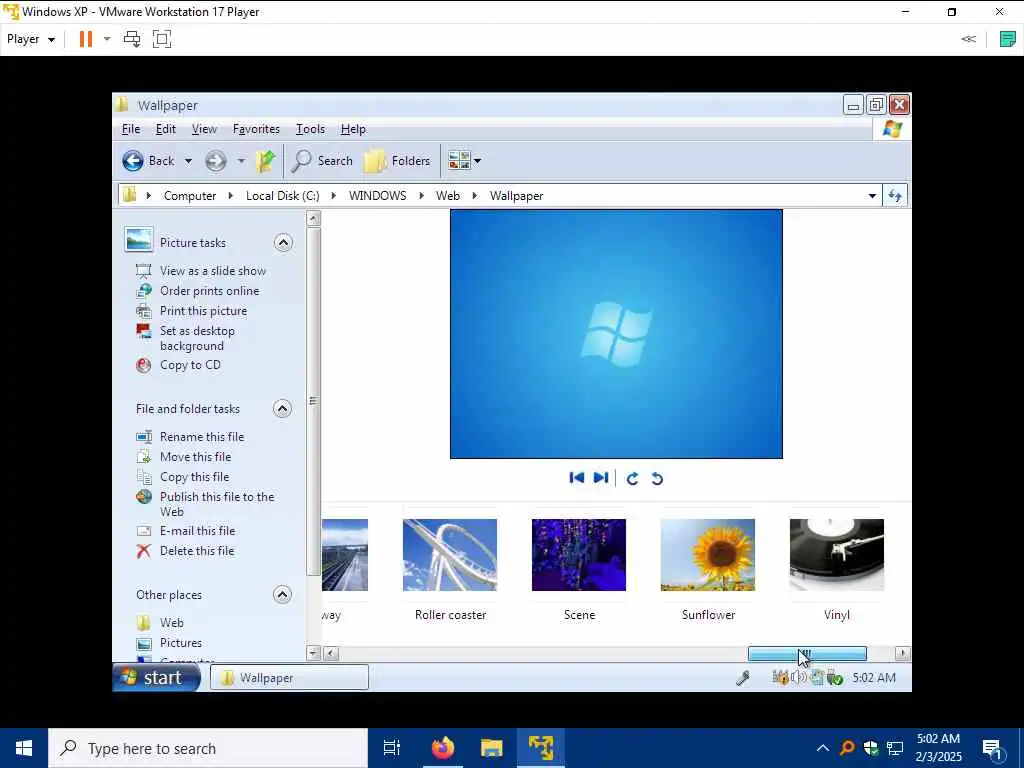Click the task pane scroll down arrow
Image resolution: width=1024 pixels, height=768 pixels.
pyautogui.click(x=313, y=653)
